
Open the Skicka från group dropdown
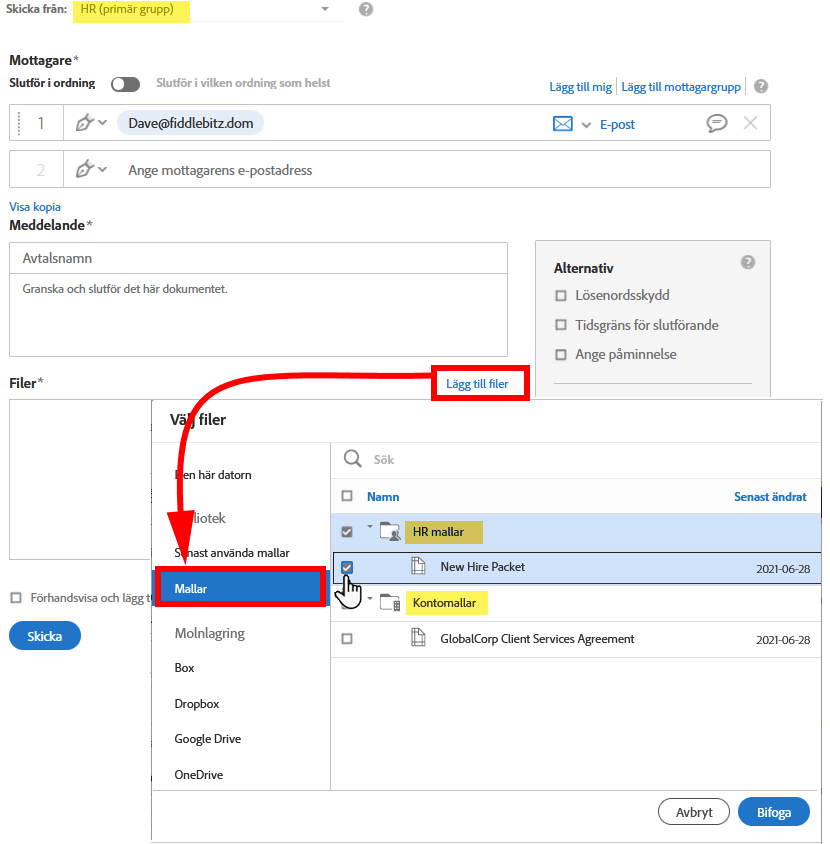[x=324, y=9]
